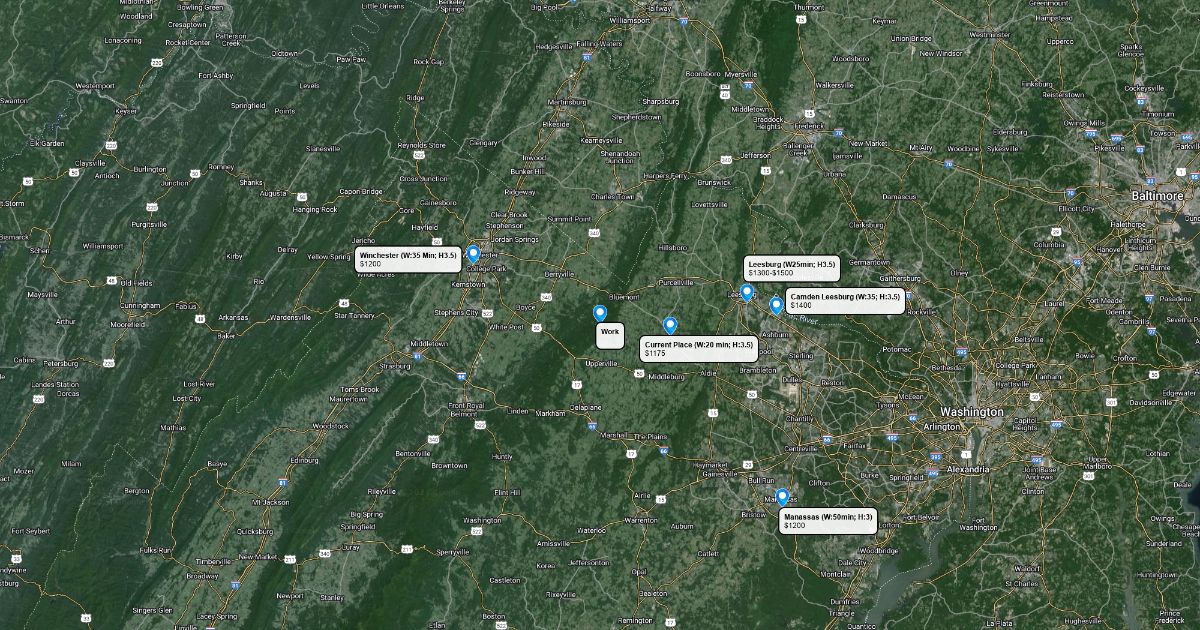Open the Camden Leesburg $1400 label

coord(846,301)
